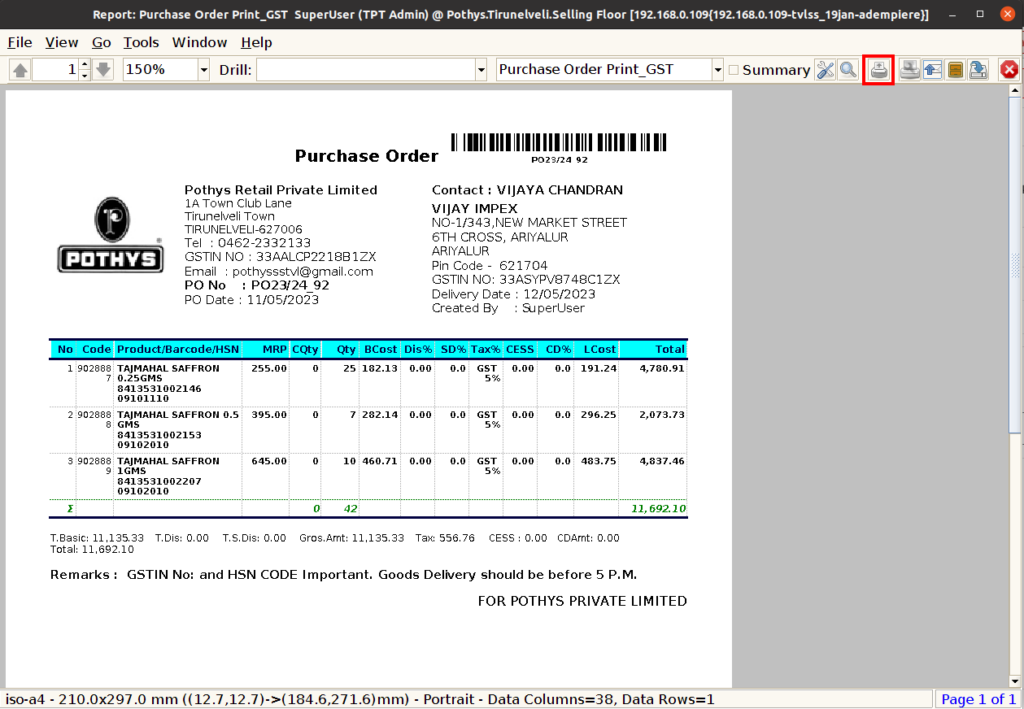
Task: Click FOR POTHYS PRIVATE LIMITED text
Action: [x=582, y=601]
